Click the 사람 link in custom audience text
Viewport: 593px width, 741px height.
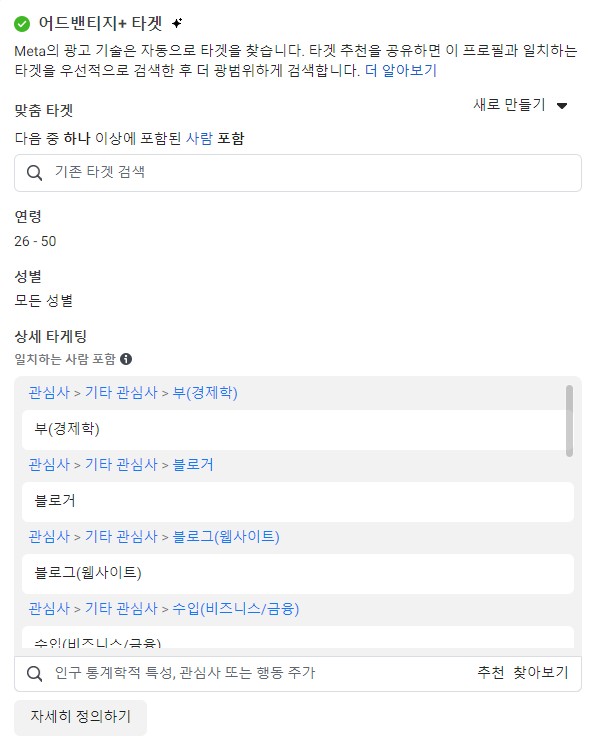199,138
